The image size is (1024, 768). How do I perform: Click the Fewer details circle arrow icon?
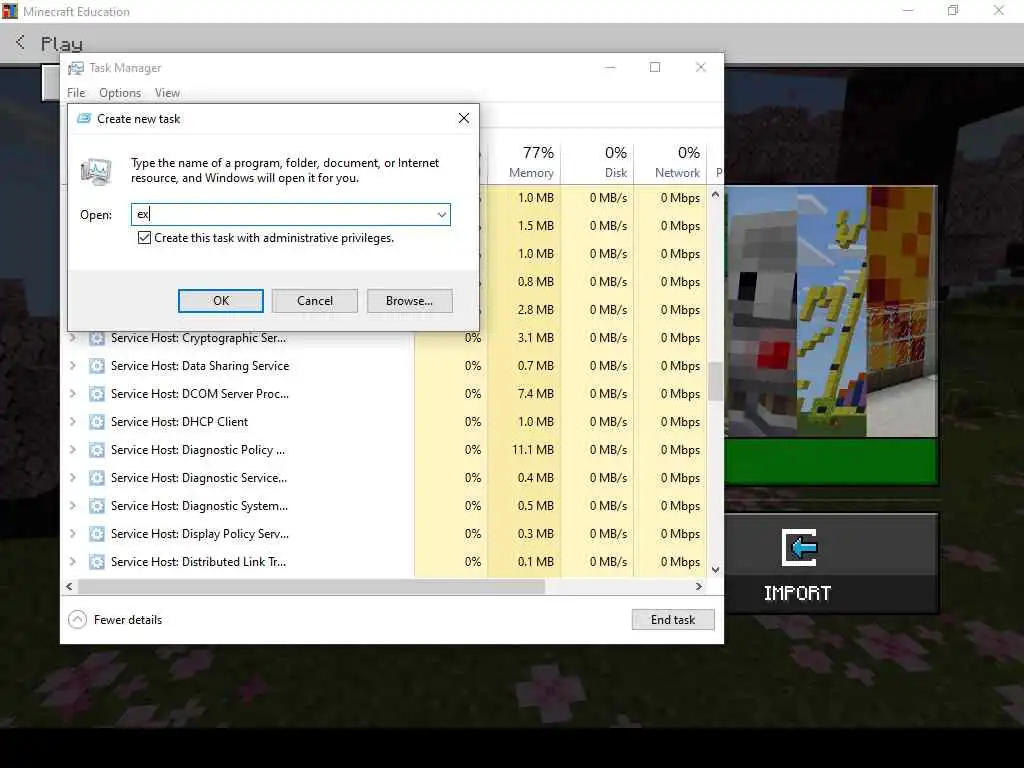pos(77,619)
